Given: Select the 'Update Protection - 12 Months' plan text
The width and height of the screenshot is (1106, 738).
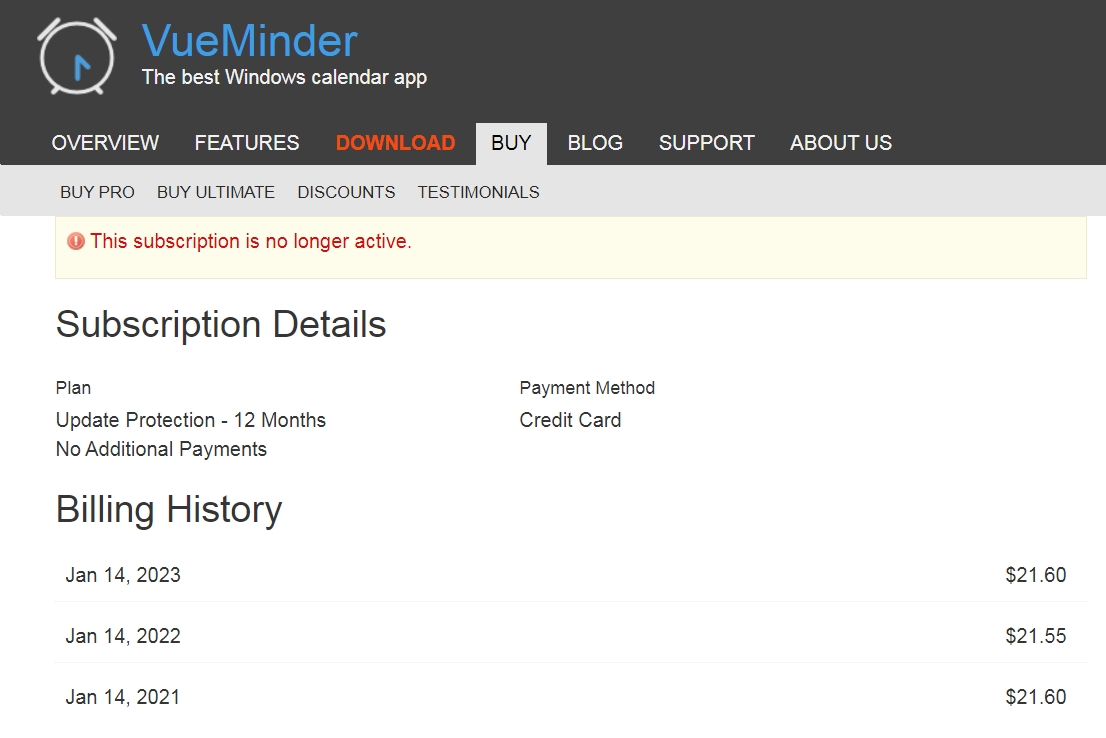Looking at the screenshot, I should [190, 420].
